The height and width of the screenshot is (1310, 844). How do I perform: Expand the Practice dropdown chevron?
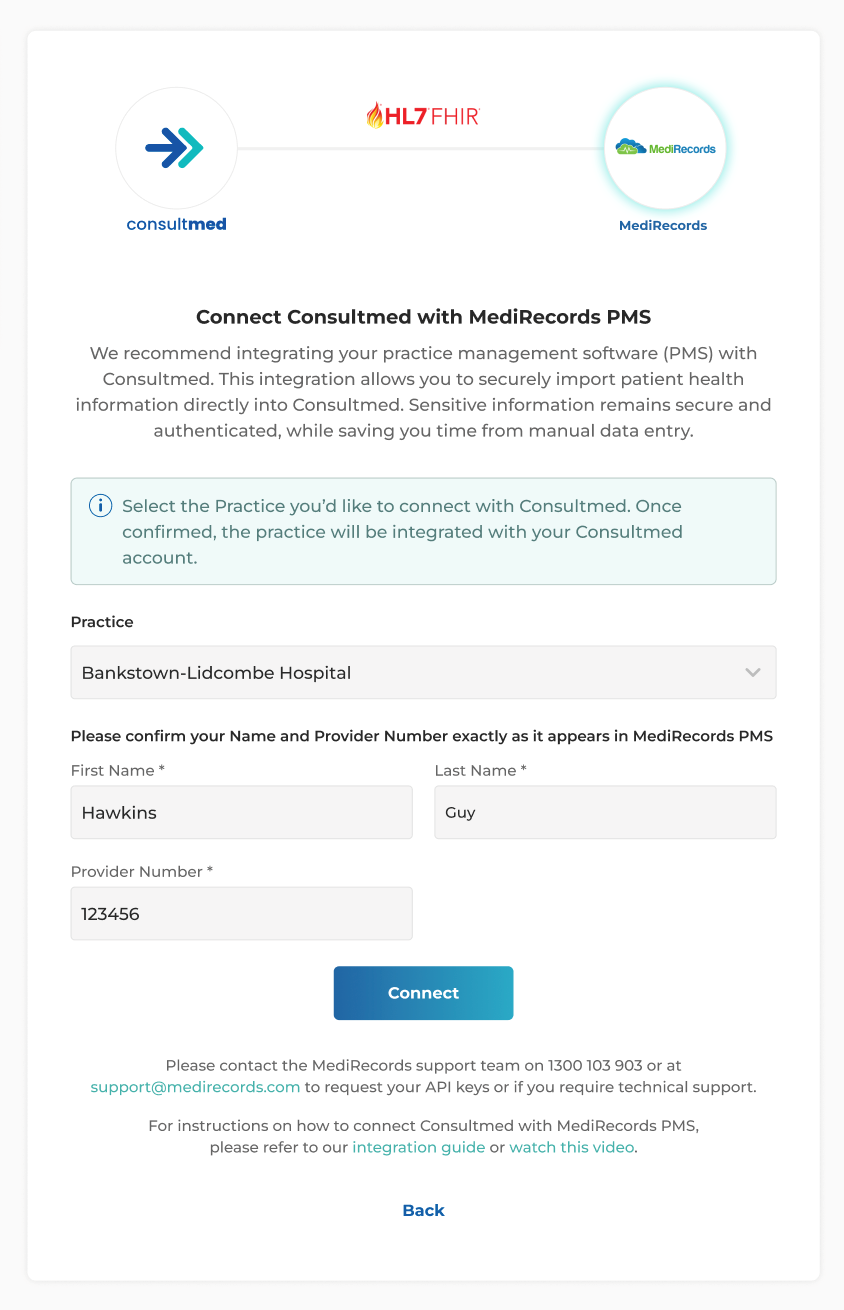(x=753, y=672)
